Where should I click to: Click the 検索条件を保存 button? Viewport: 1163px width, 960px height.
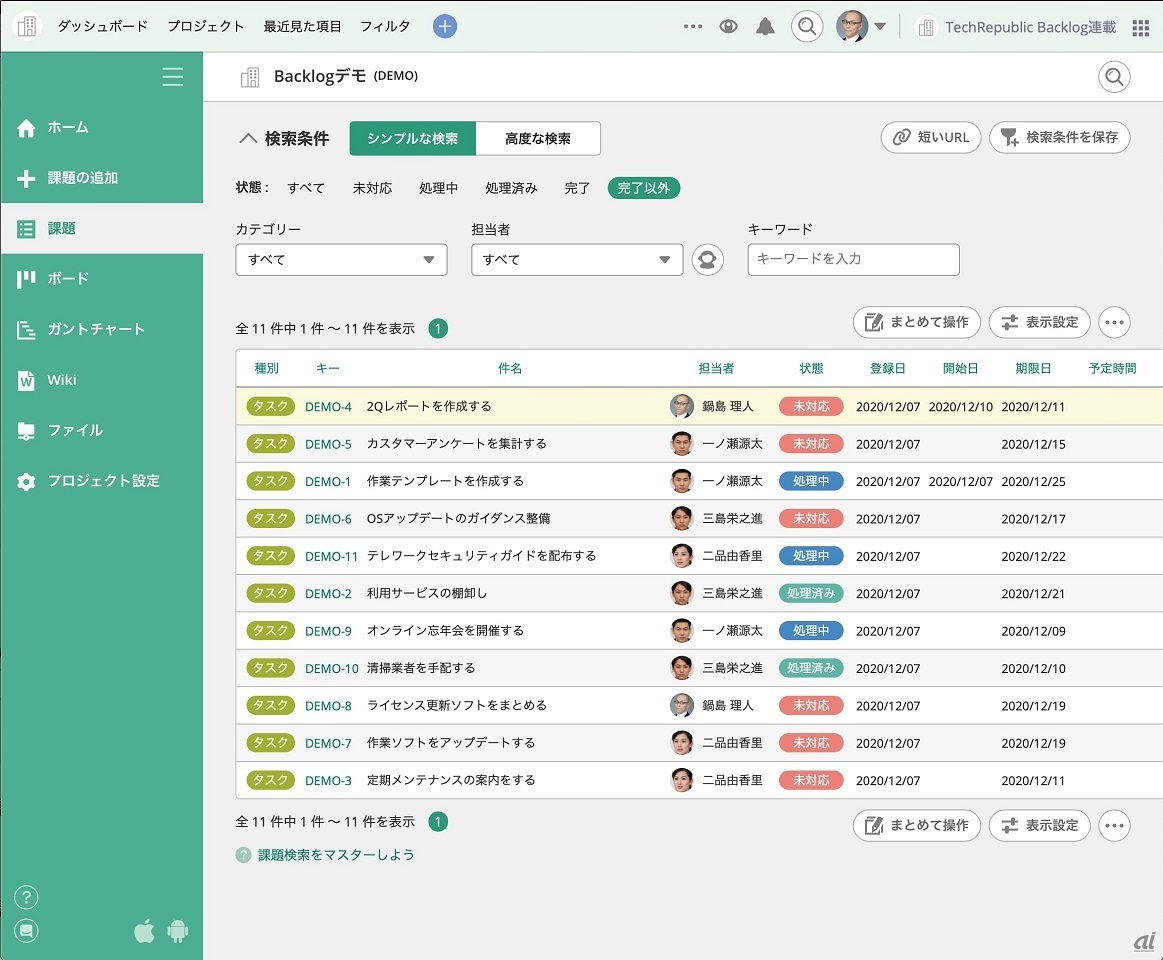click(x=1060, y=137)
